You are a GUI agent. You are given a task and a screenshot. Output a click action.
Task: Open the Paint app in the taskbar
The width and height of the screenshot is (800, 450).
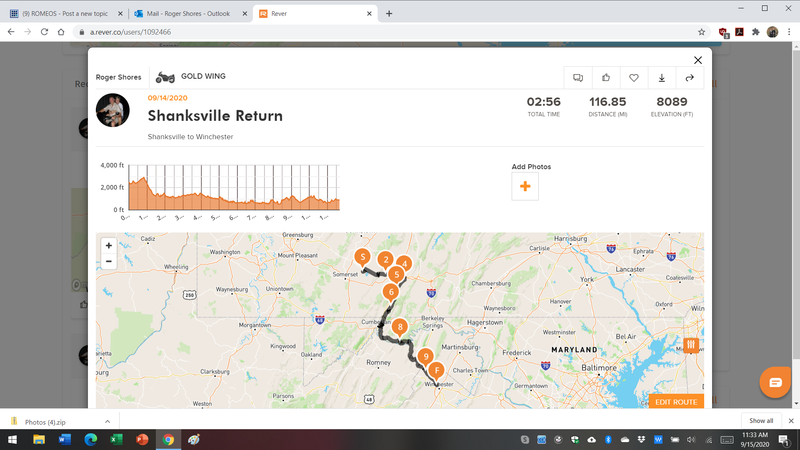click(x=194, y=439)
